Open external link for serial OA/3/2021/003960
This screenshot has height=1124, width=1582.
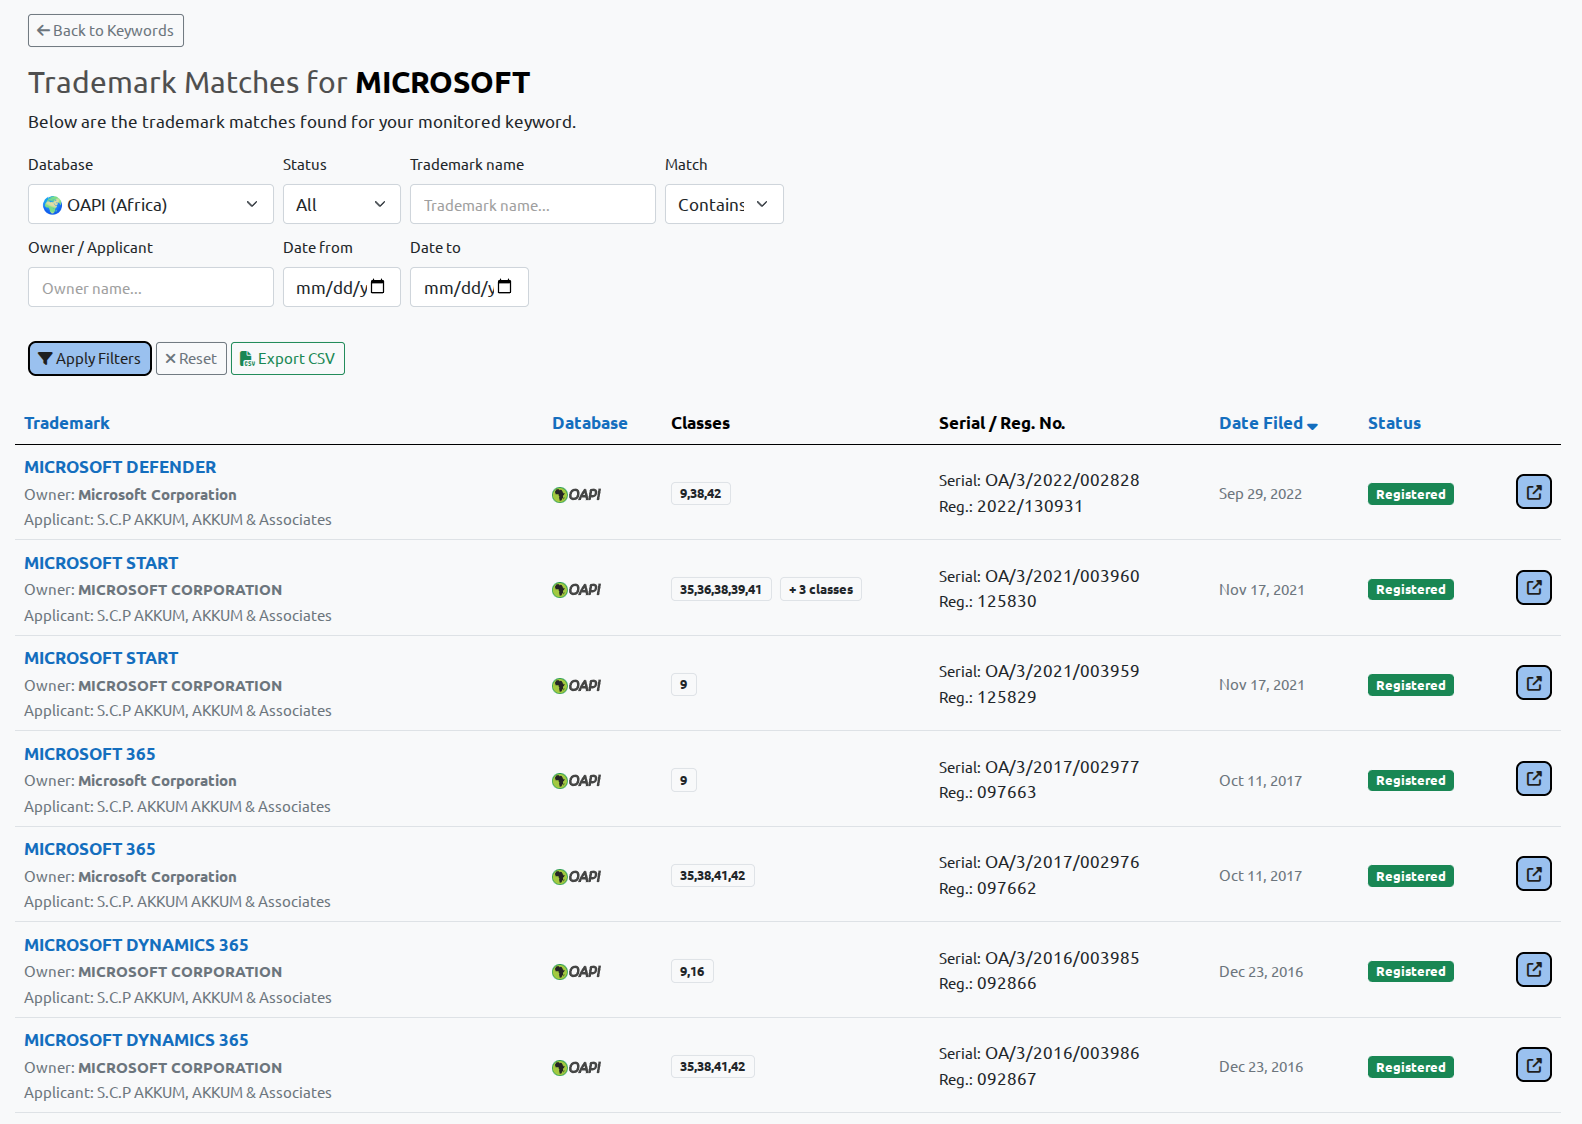(1533, 587)
